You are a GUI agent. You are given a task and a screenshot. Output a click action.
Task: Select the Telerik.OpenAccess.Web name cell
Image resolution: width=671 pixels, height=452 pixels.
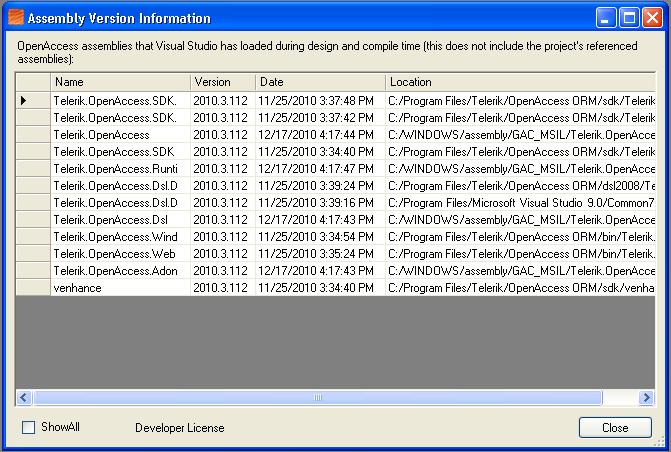[120, 254]
